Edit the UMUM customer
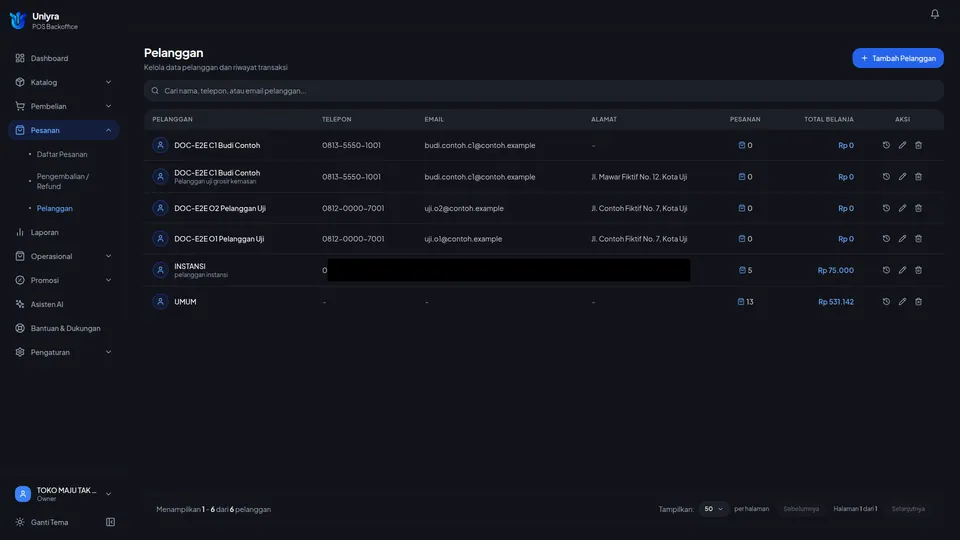The image size is (960, 540). point(902,302)
